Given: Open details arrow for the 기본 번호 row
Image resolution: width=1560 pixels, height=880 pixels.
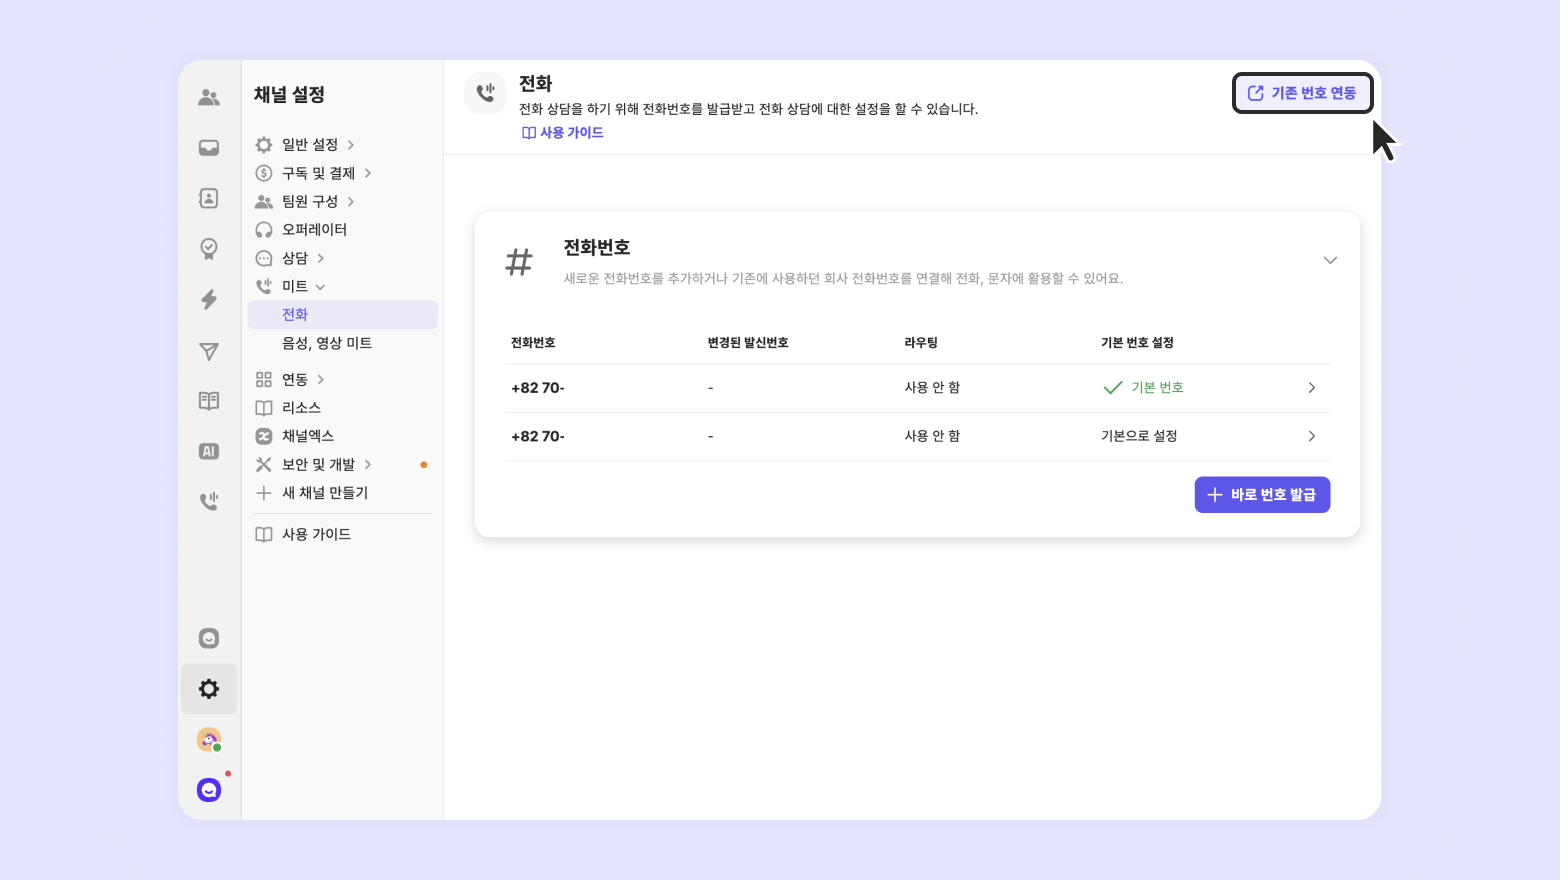Looking at the screenshot, I should pyautogui.click(x=1312, y=388).
